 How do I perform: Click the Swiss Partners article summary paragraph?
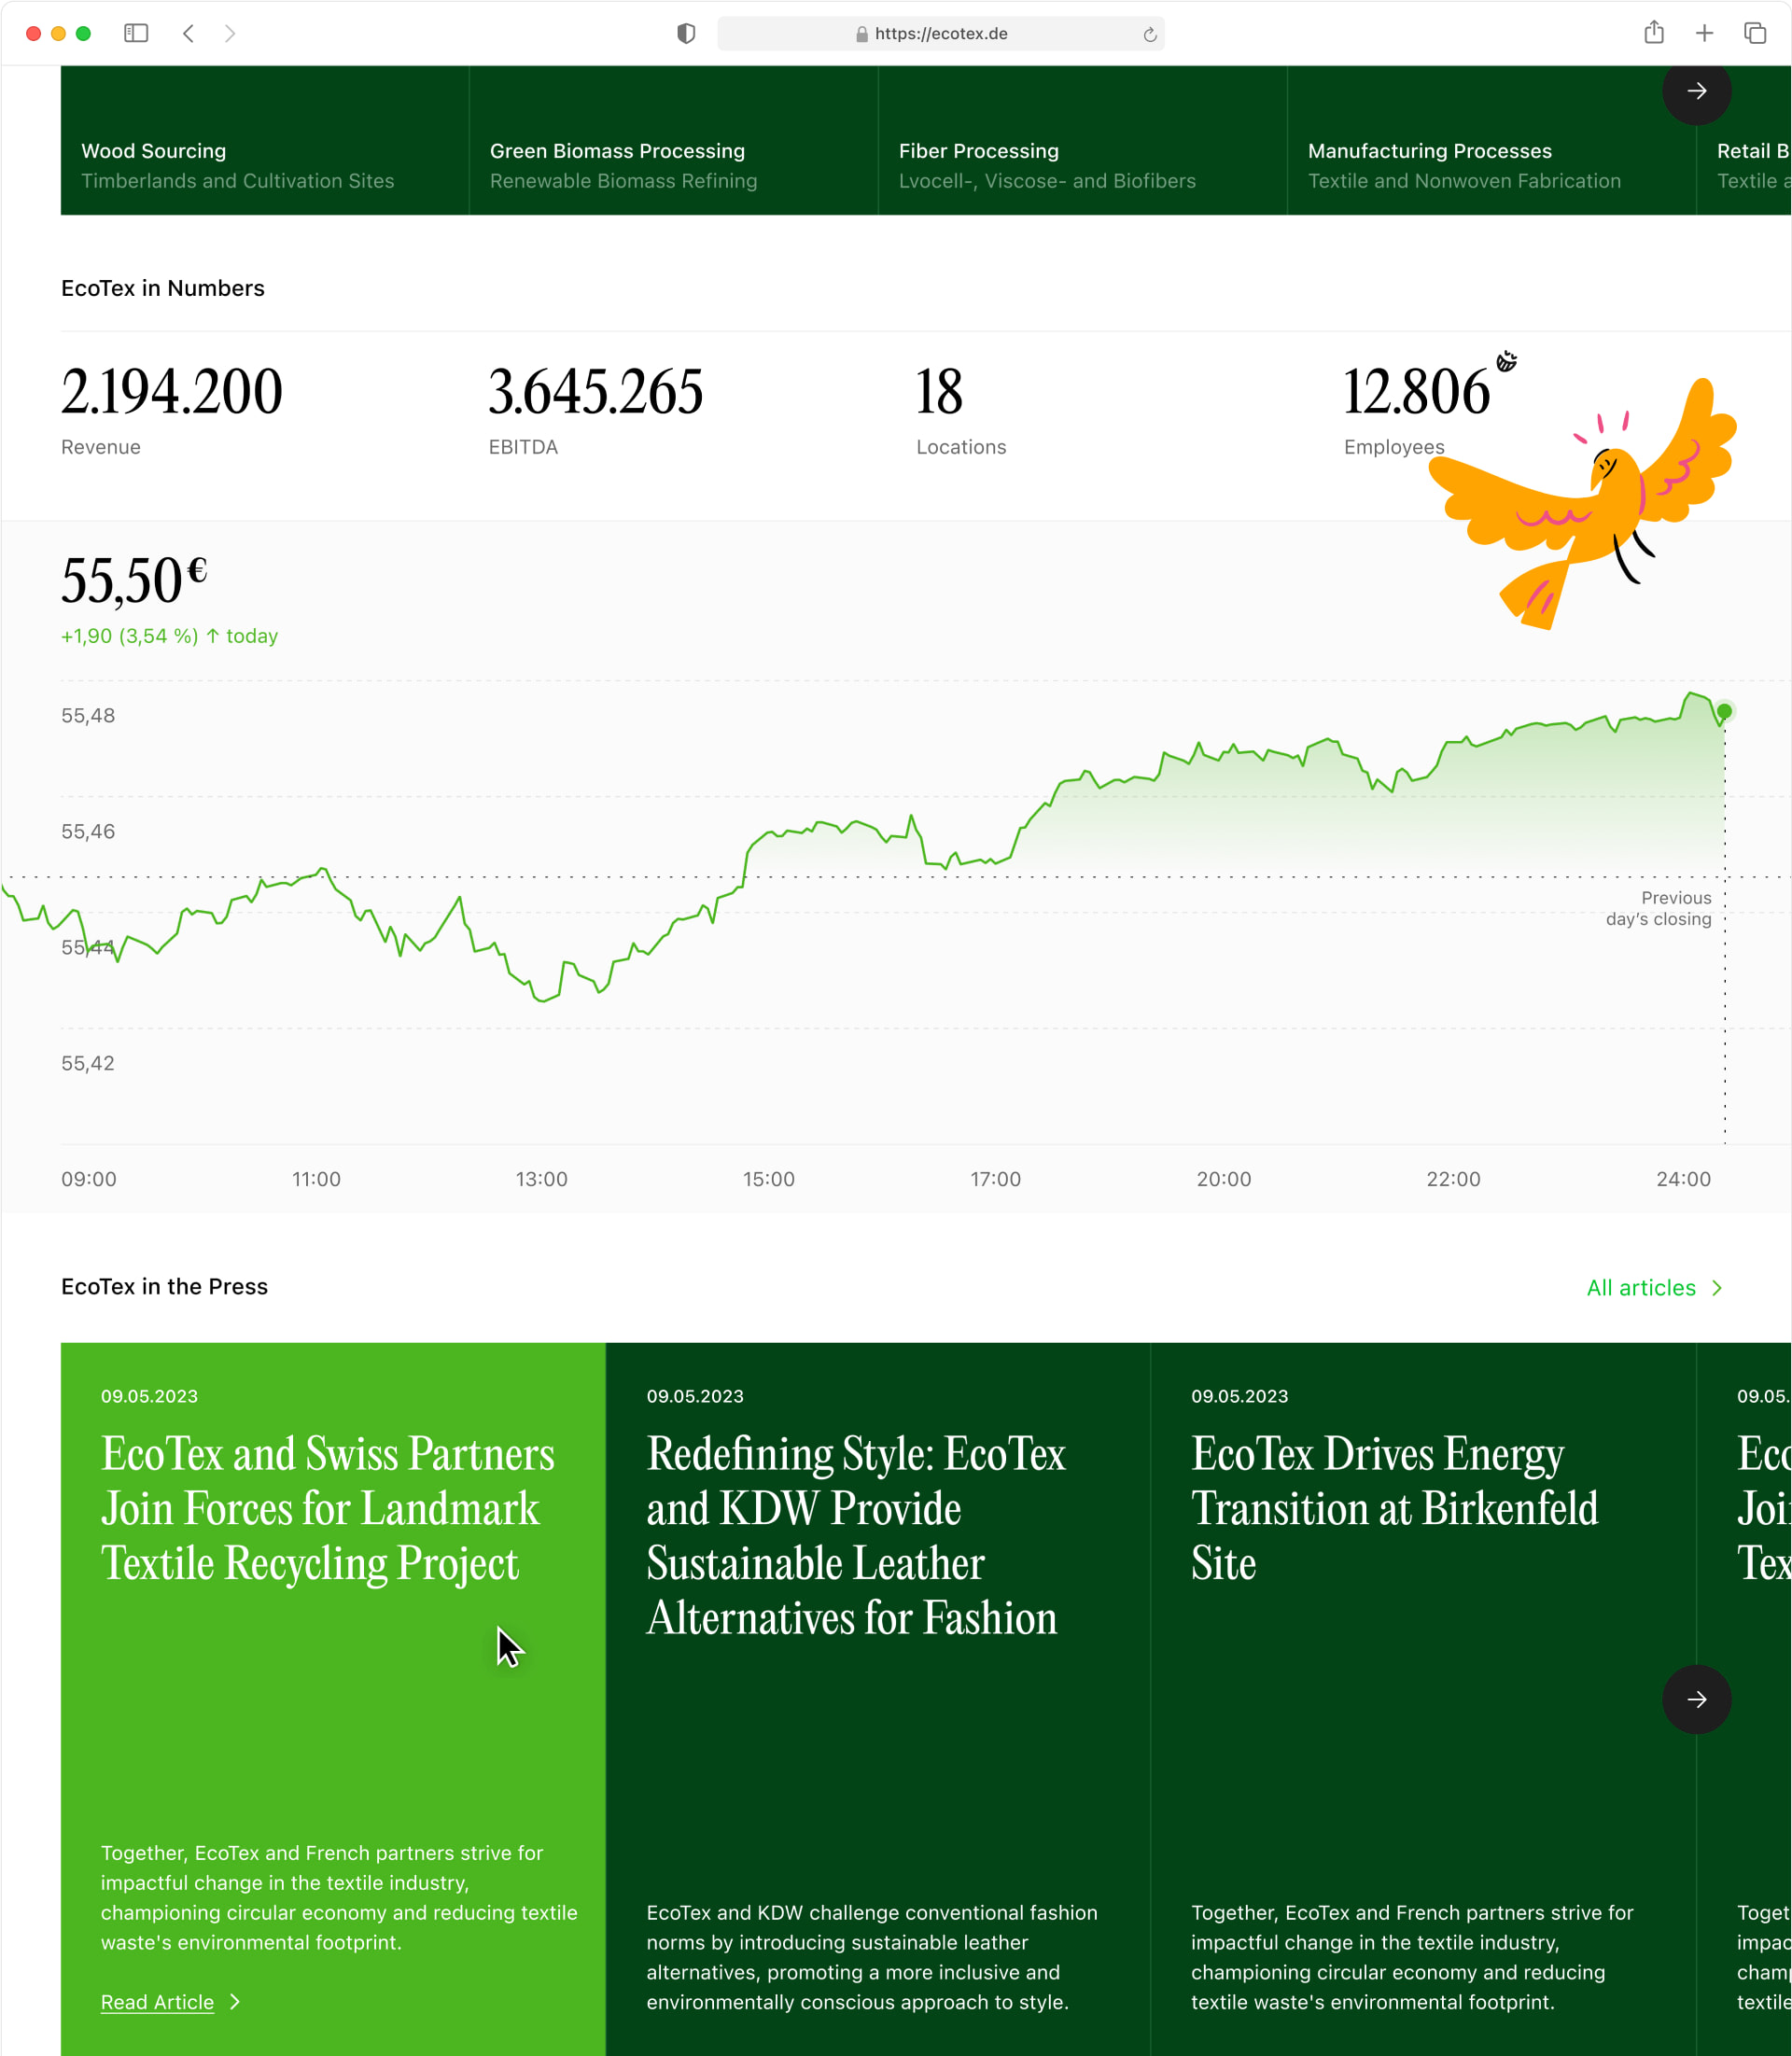pyautogui.click(x=340, y=1897)
